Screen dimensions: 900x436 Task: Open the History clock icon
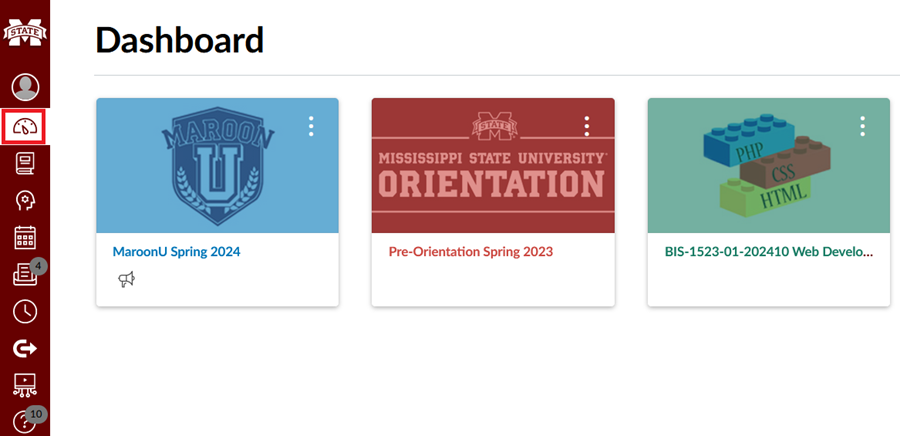coord(25,312)
